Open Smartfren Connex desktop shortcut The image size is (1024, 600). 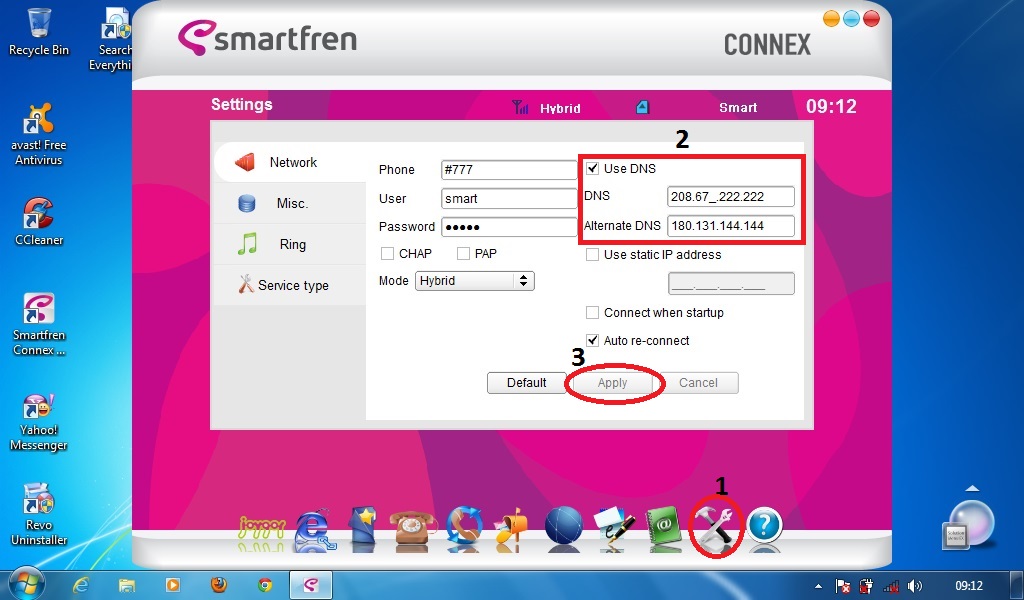(39, 324)
